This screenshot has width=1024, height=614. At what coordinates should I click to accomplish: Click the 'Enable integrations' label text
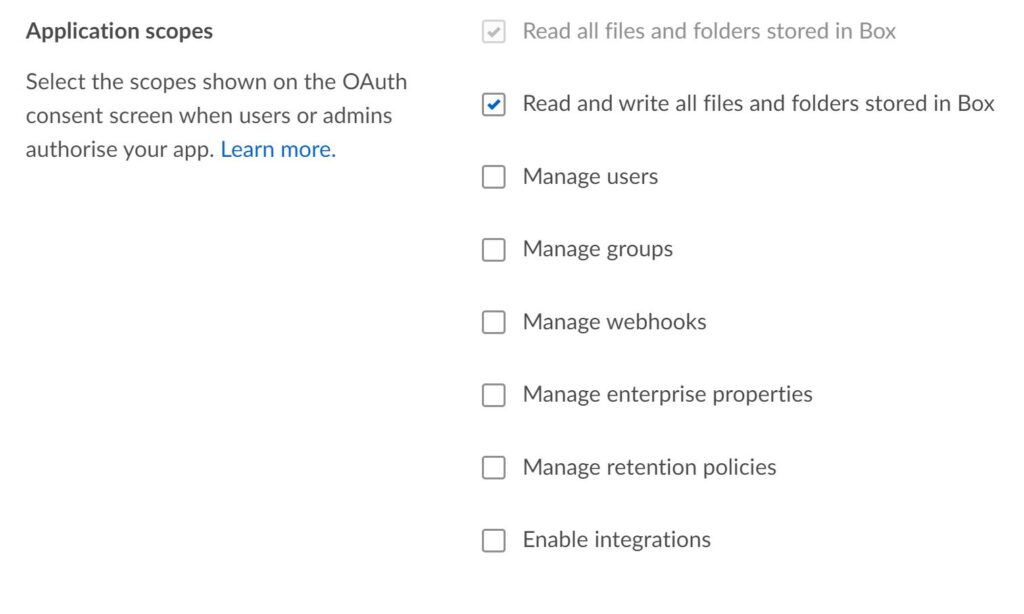(x=616, y=540)
